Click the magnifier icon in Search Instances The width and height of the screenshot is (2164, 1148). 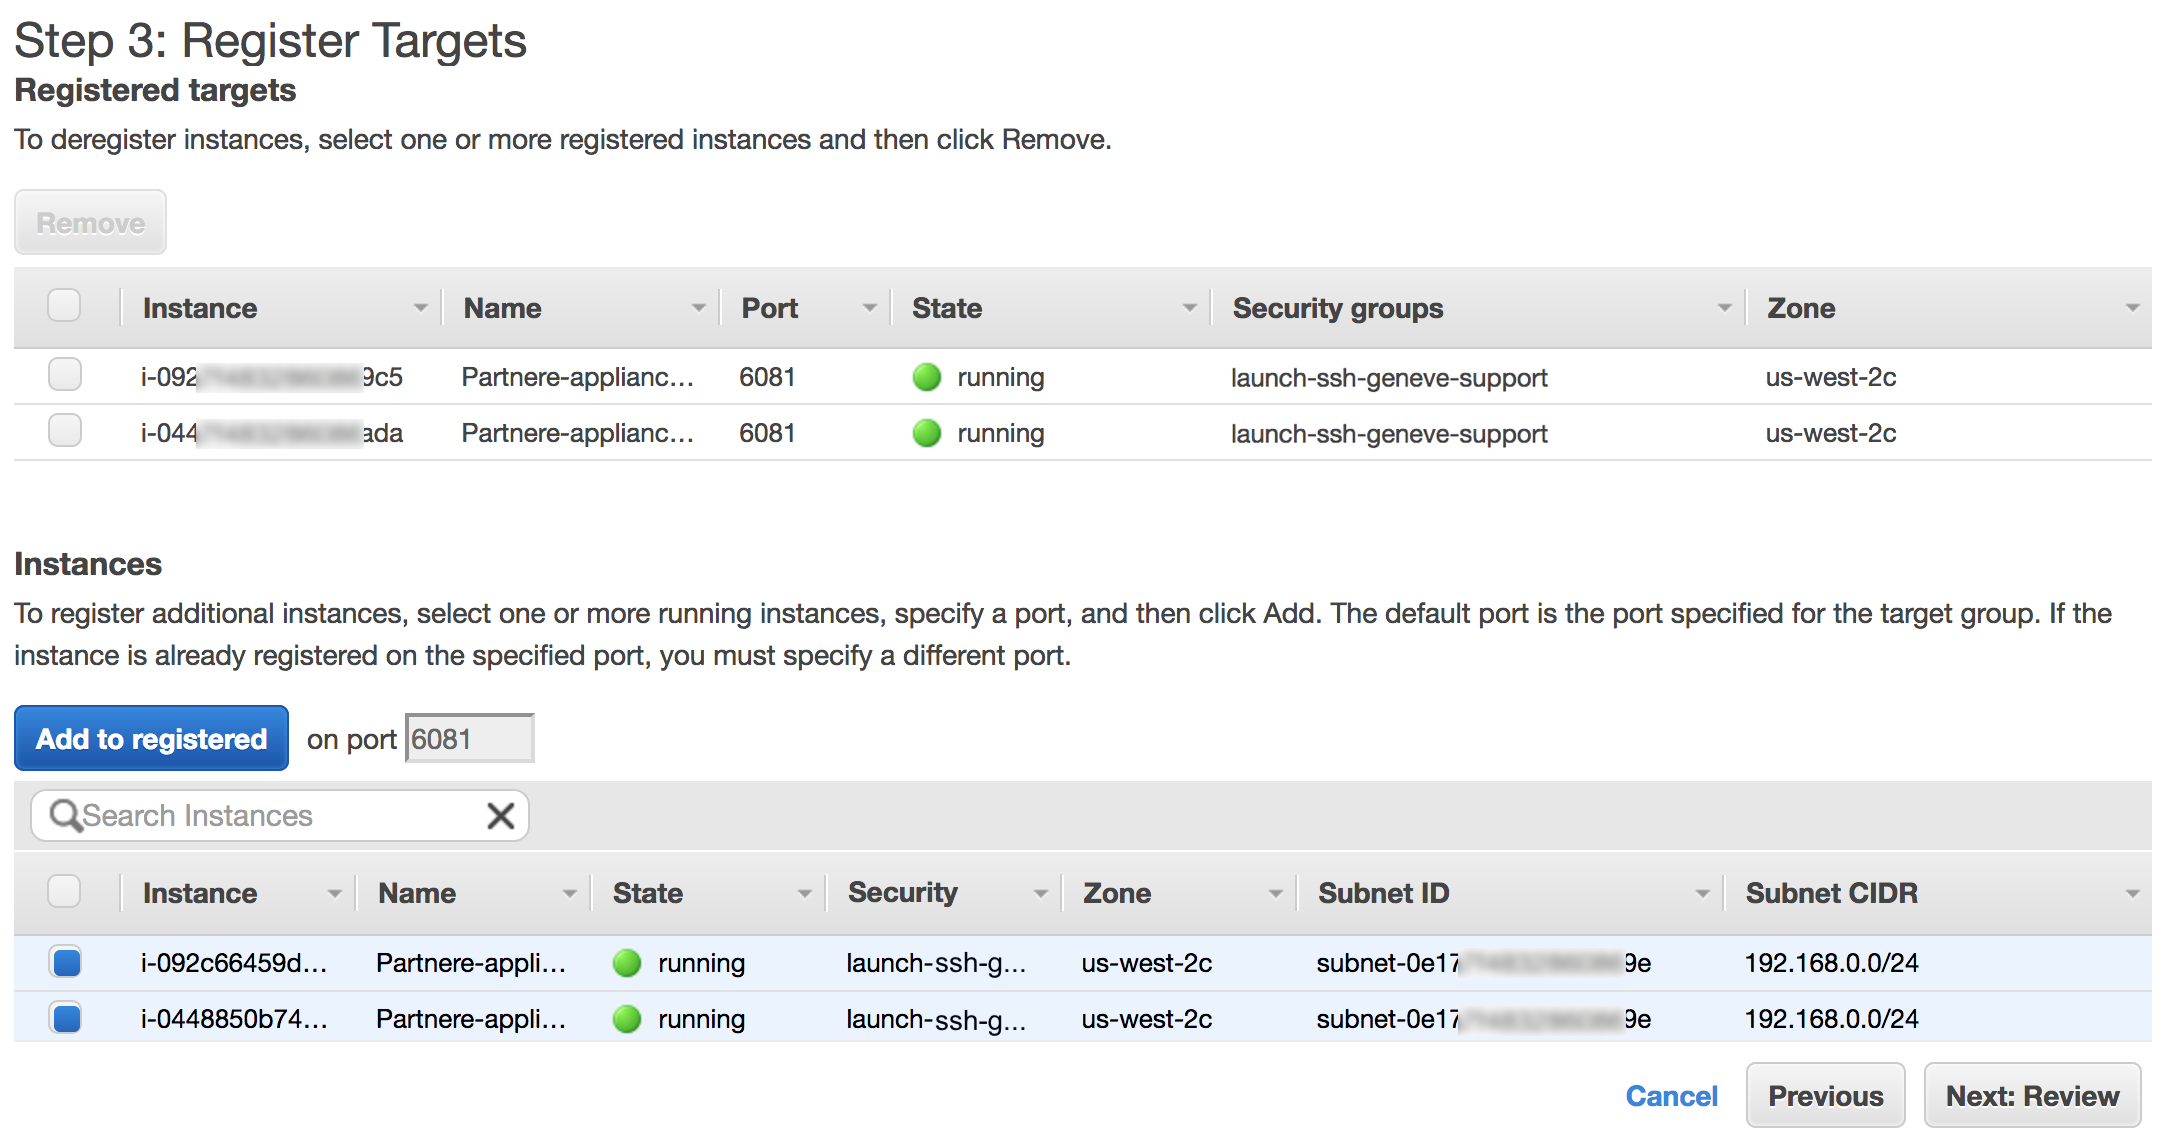pyautogui.click(x=65, y=816)
